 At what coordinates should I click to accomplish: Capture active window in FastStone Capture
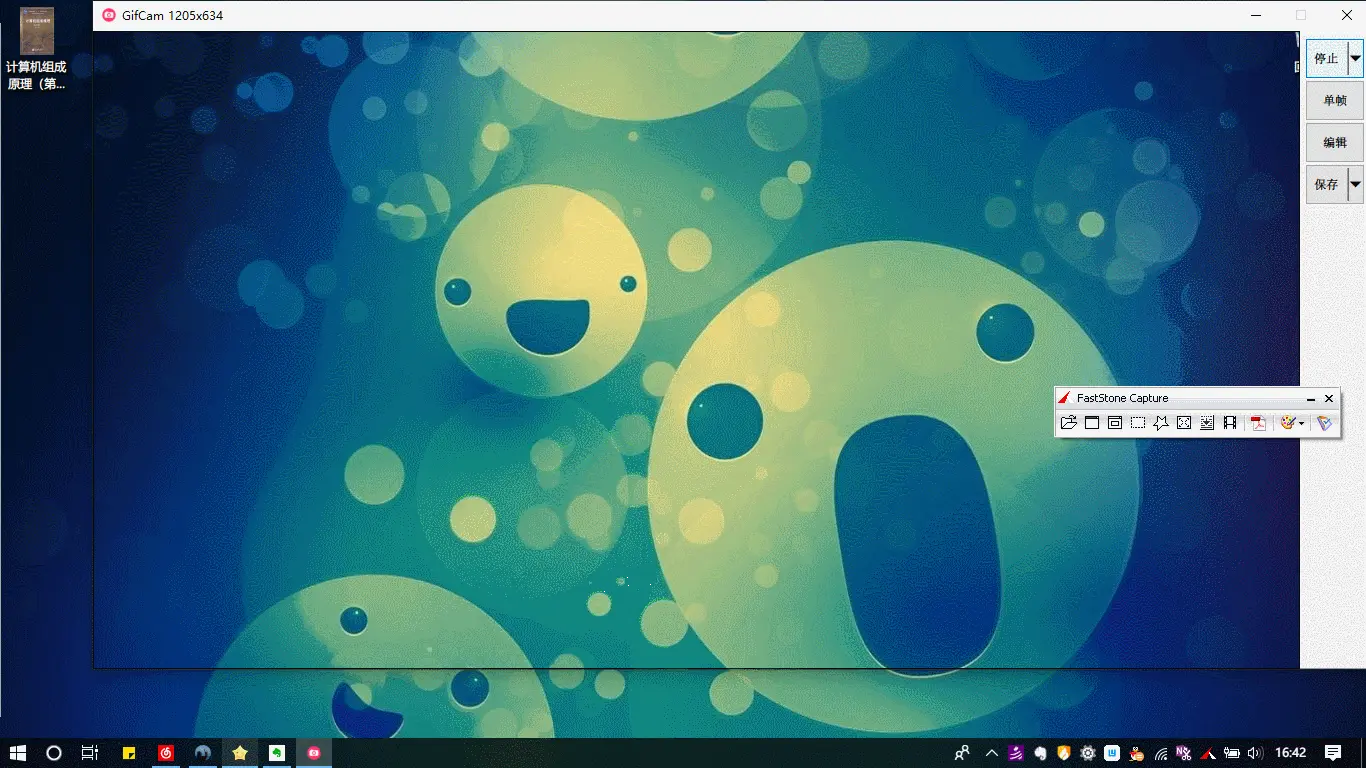1092,423
